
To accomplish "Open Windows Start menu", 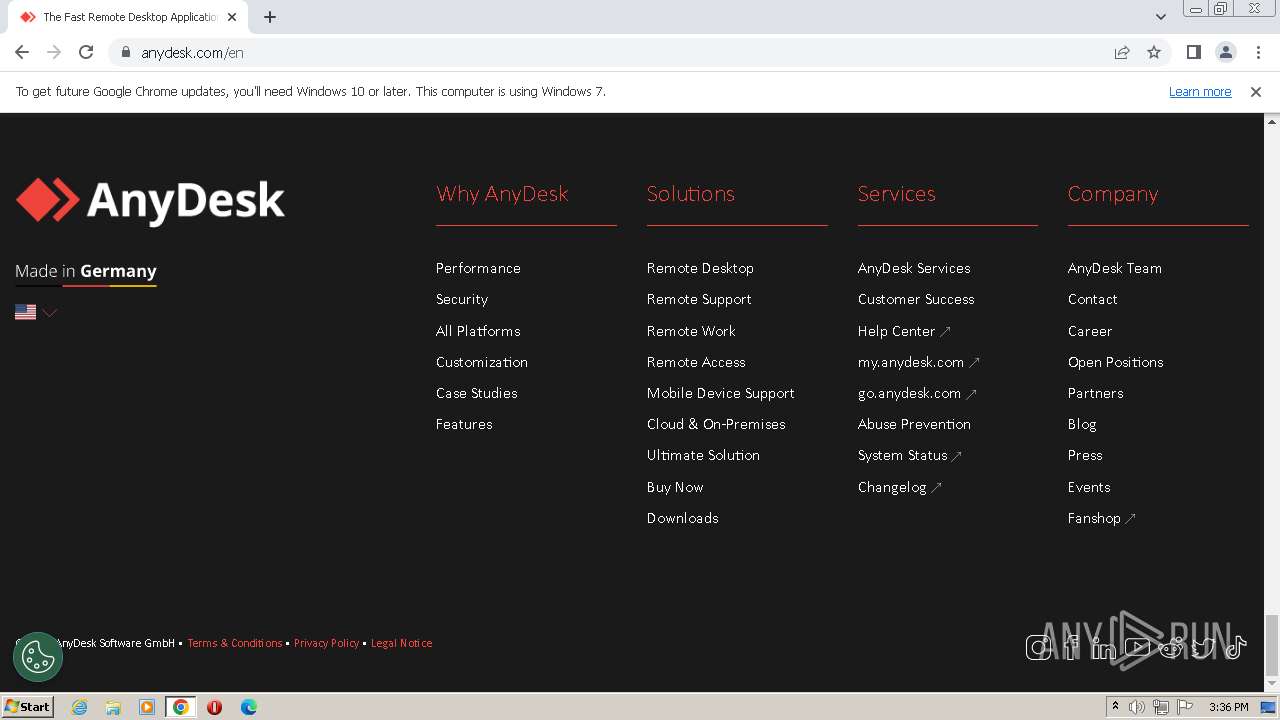I will [x=28, y=707].
